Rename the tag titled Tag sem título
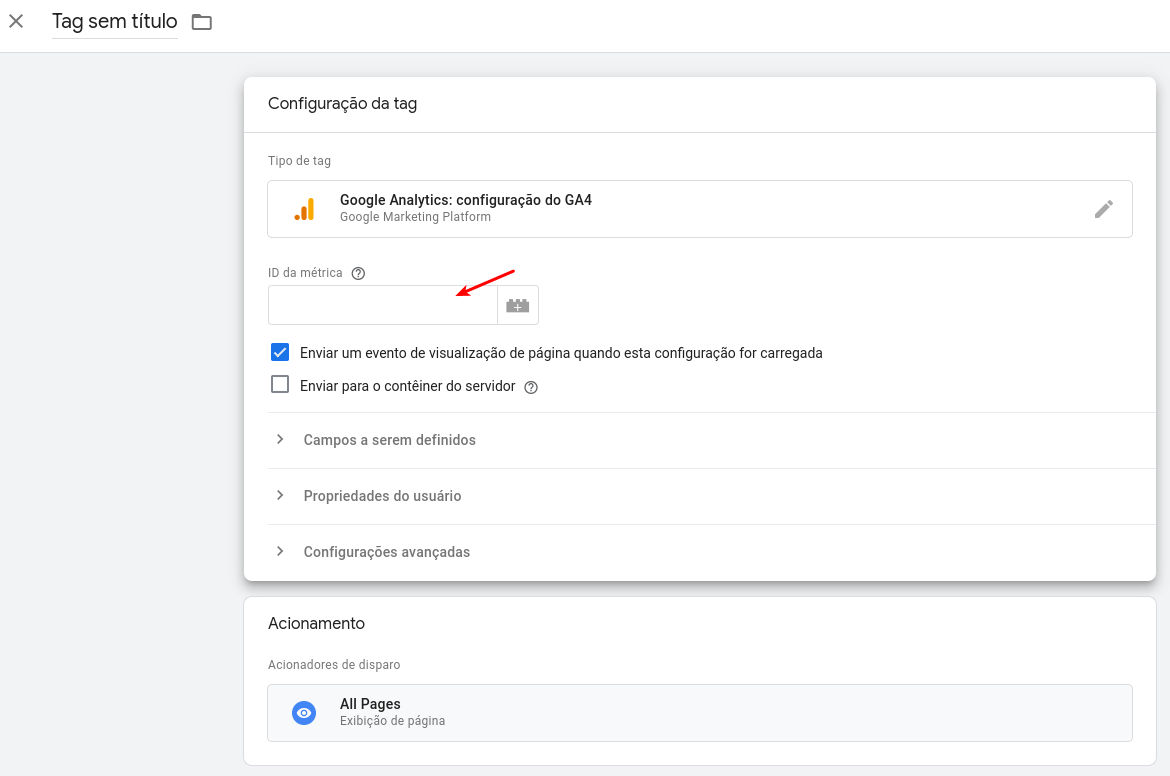Image resolution: width=1170 pixels, height=776 pixels. tap(115, 22)
